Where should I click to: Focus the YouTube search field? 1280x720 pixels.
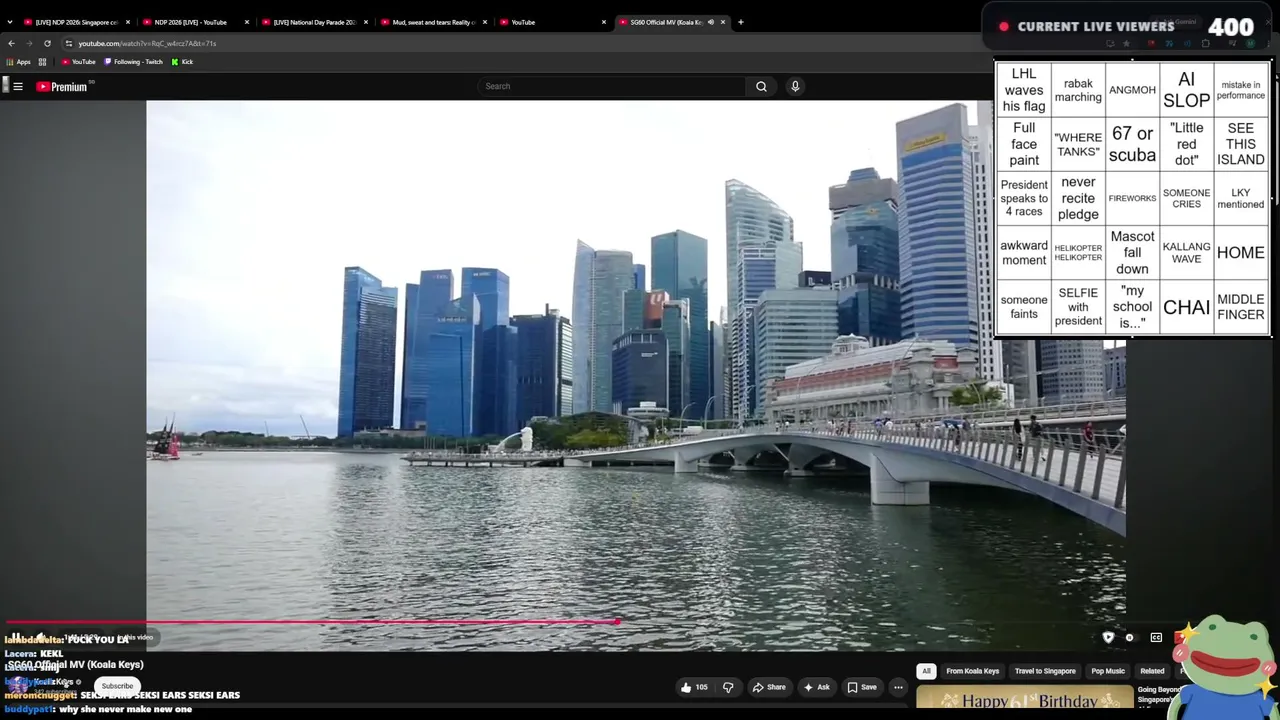(612, 86)
